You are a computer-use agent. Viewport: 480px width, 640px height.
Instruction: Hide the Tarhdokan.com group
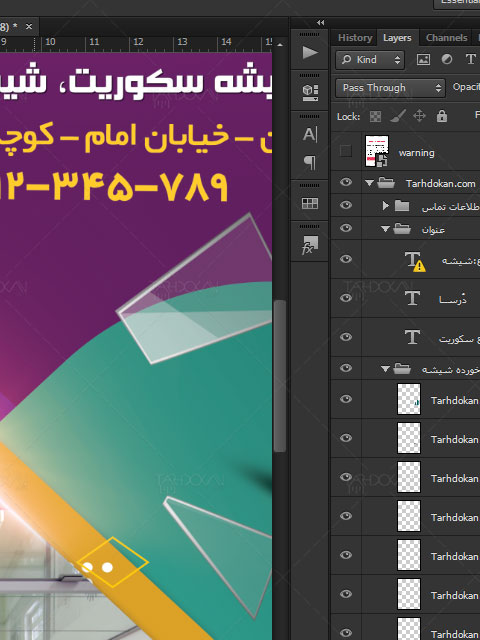(346, 182)
